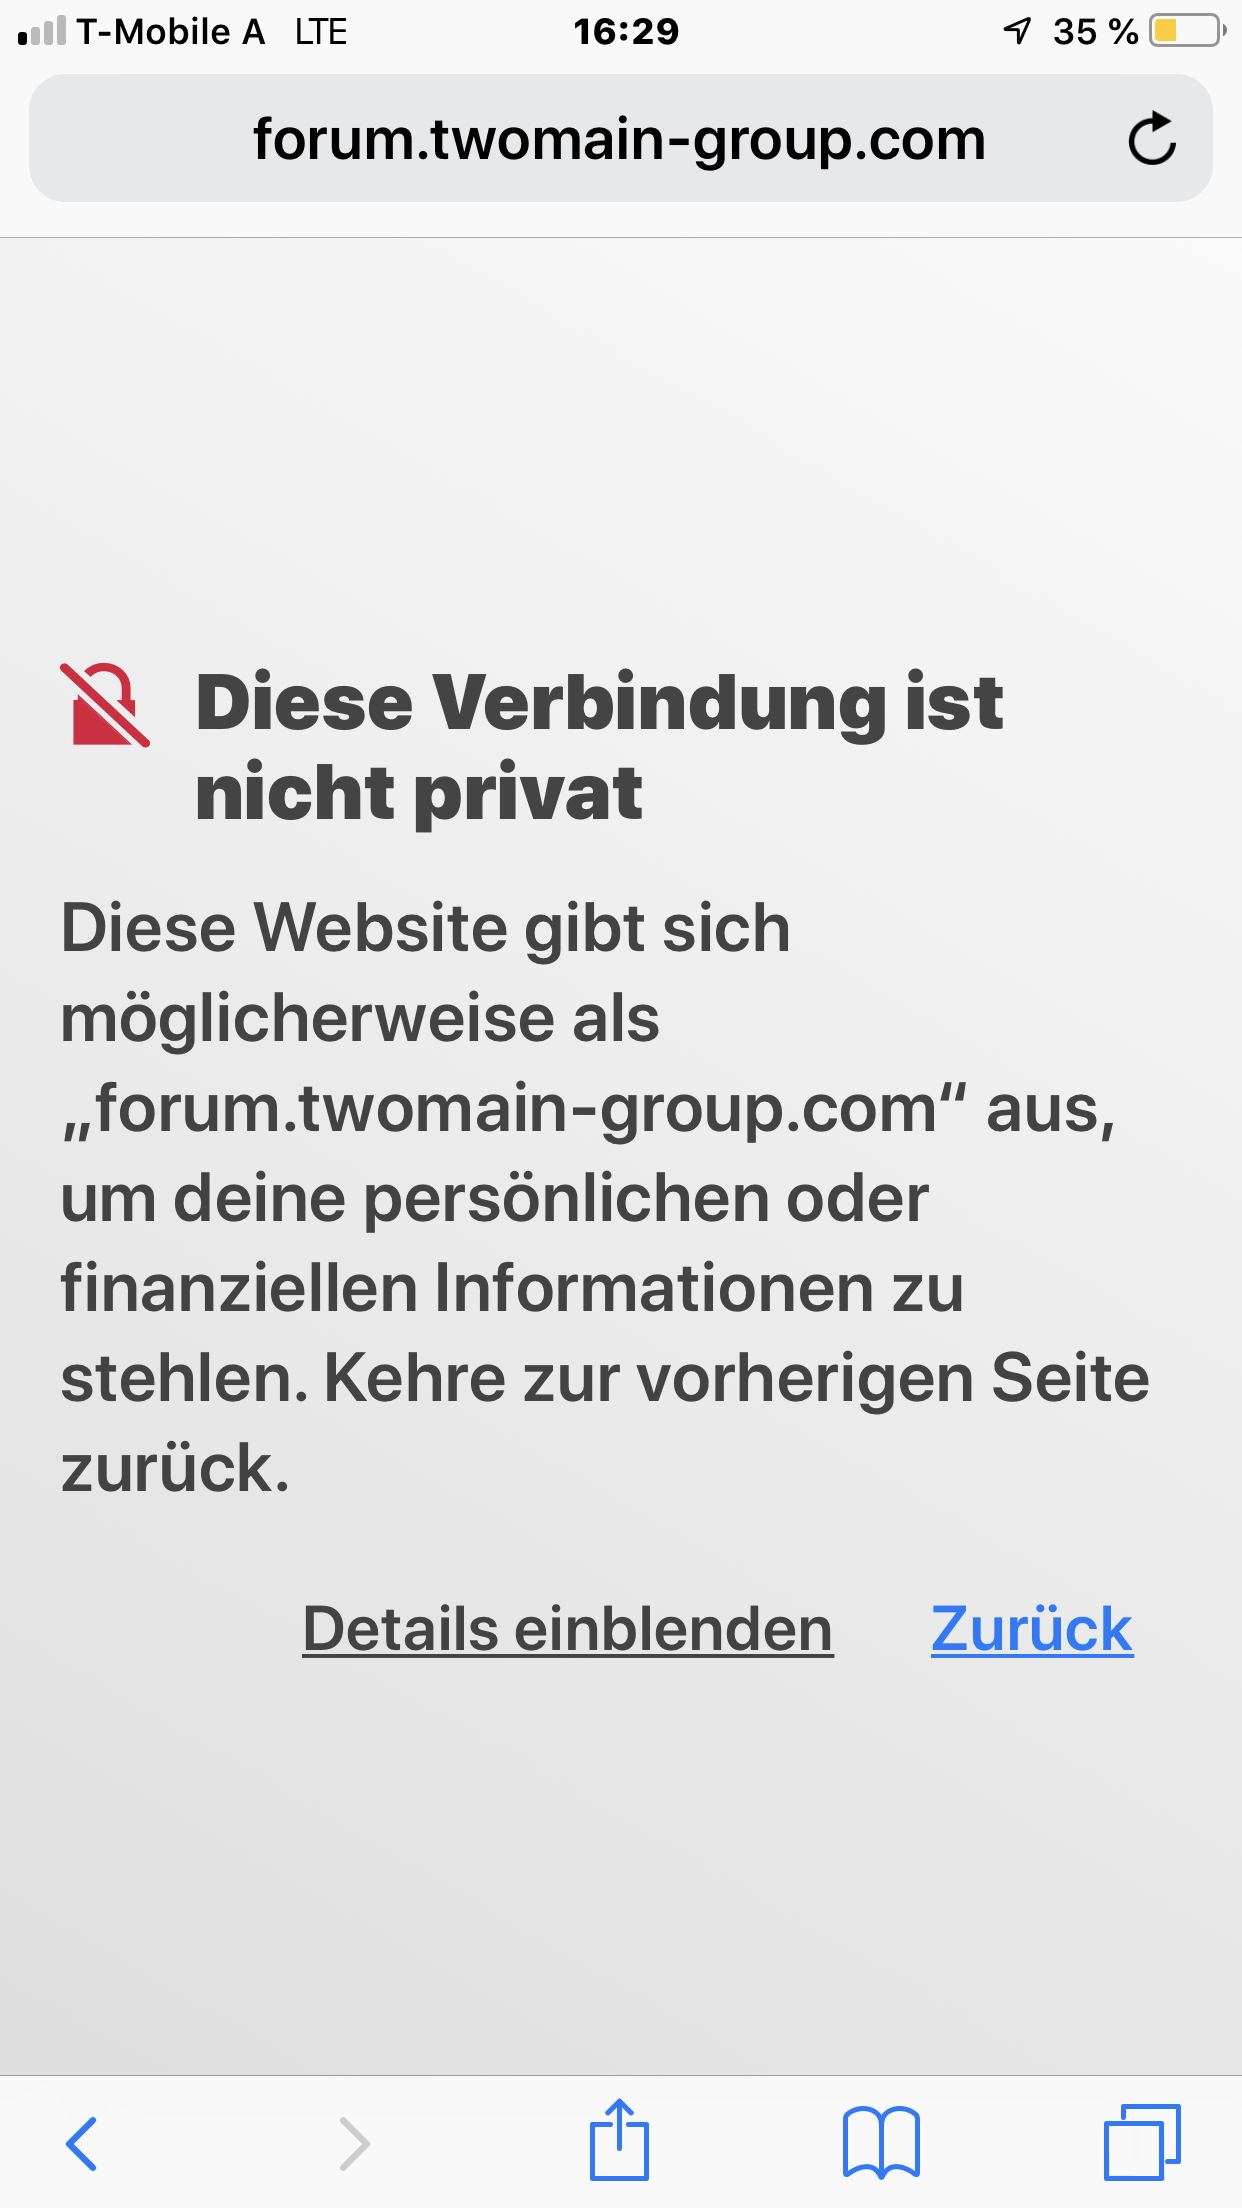This screenshot has height=2208, width=1242.
Task: Follow the blue Zurück link
Action: pos(1032,1630)
